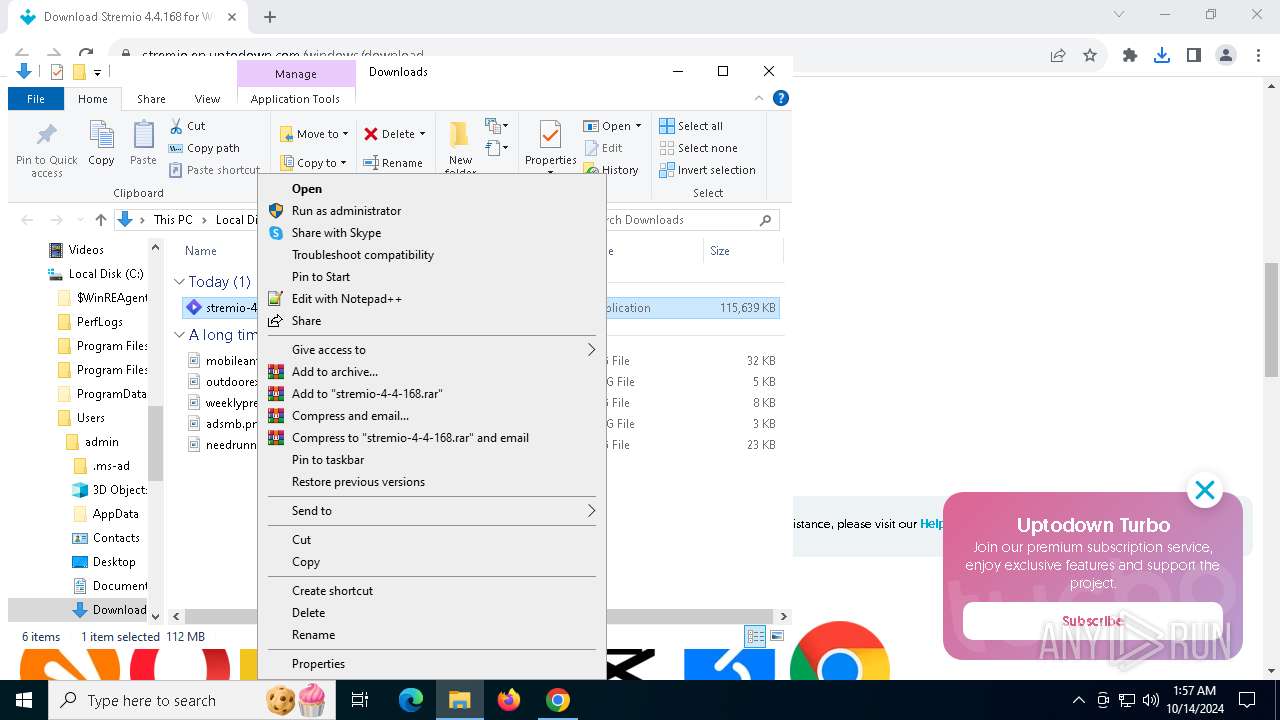Image resolution: width=1280 pixels, height=720 pixels.
Task: Collapse the Today (1) group
Action: [x=180, y=282]
